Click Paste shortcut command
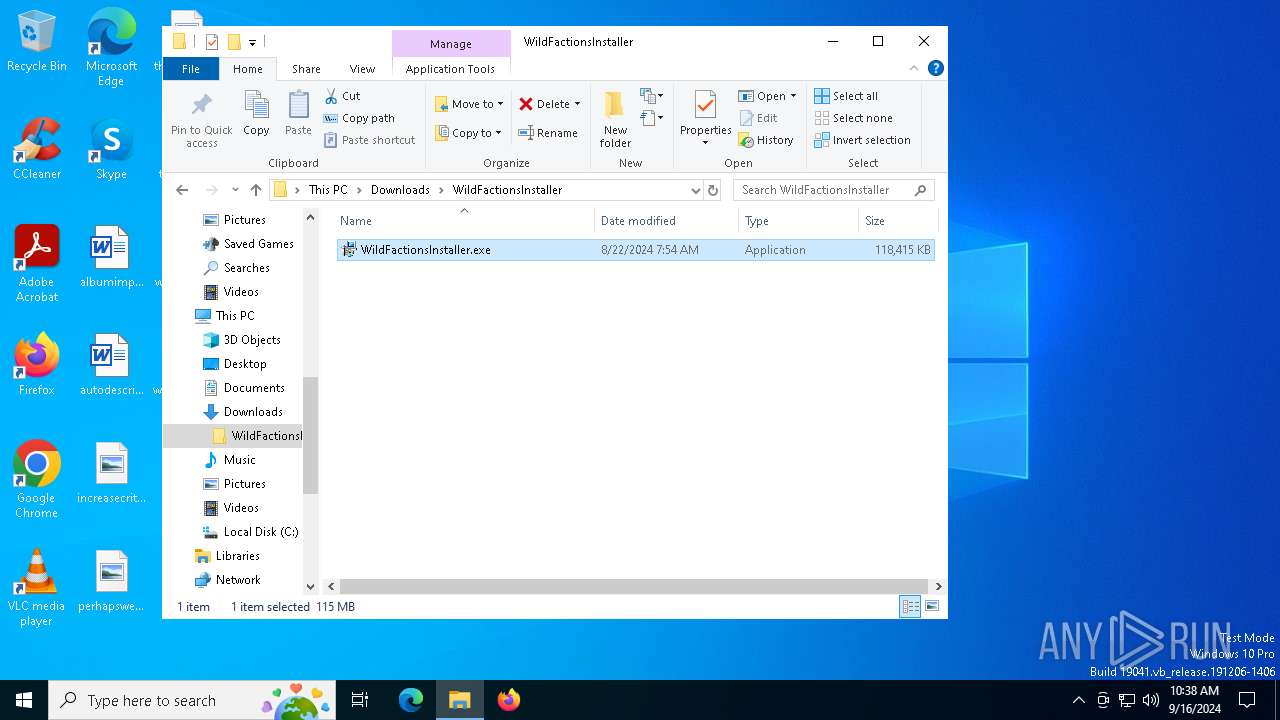This screenshot has height=720, width=1280. coord(370,140)
